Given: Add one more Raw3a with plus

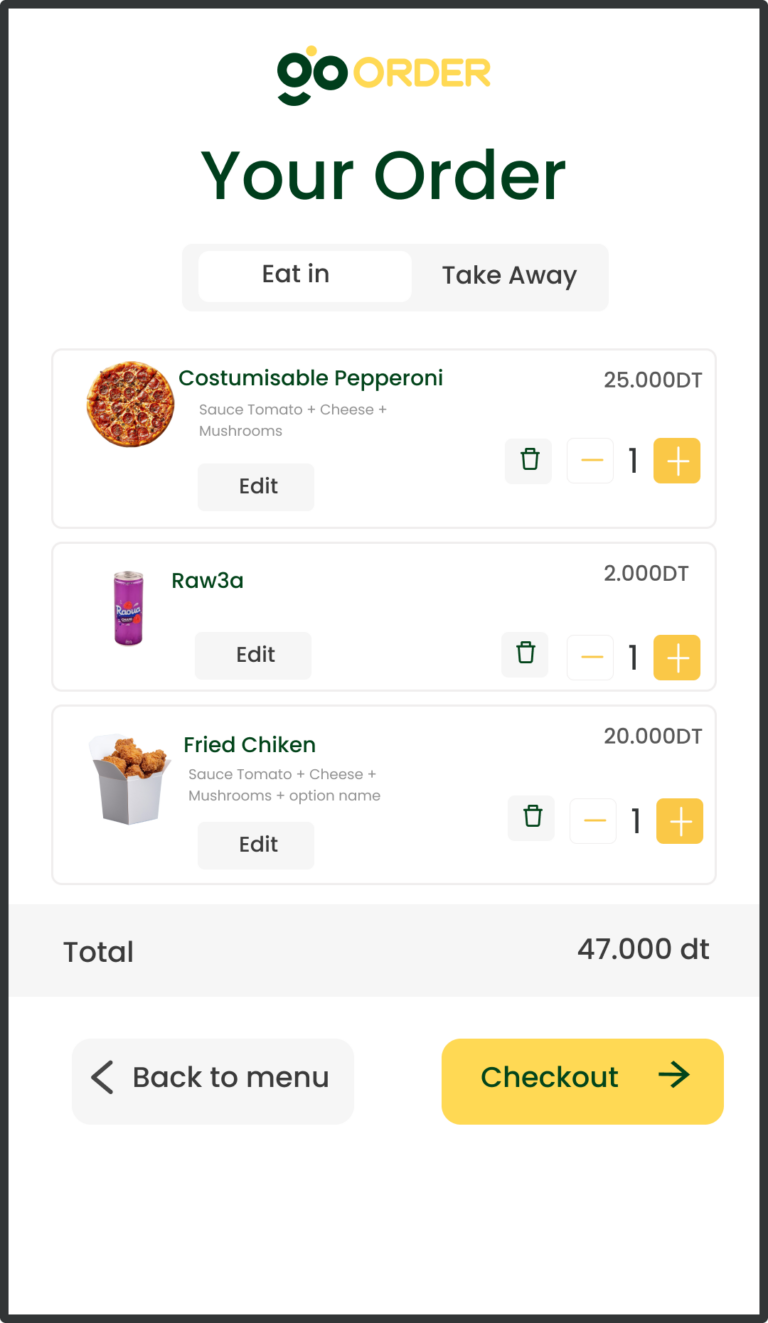Looking at the screenshot, I should tap(677, 657).
